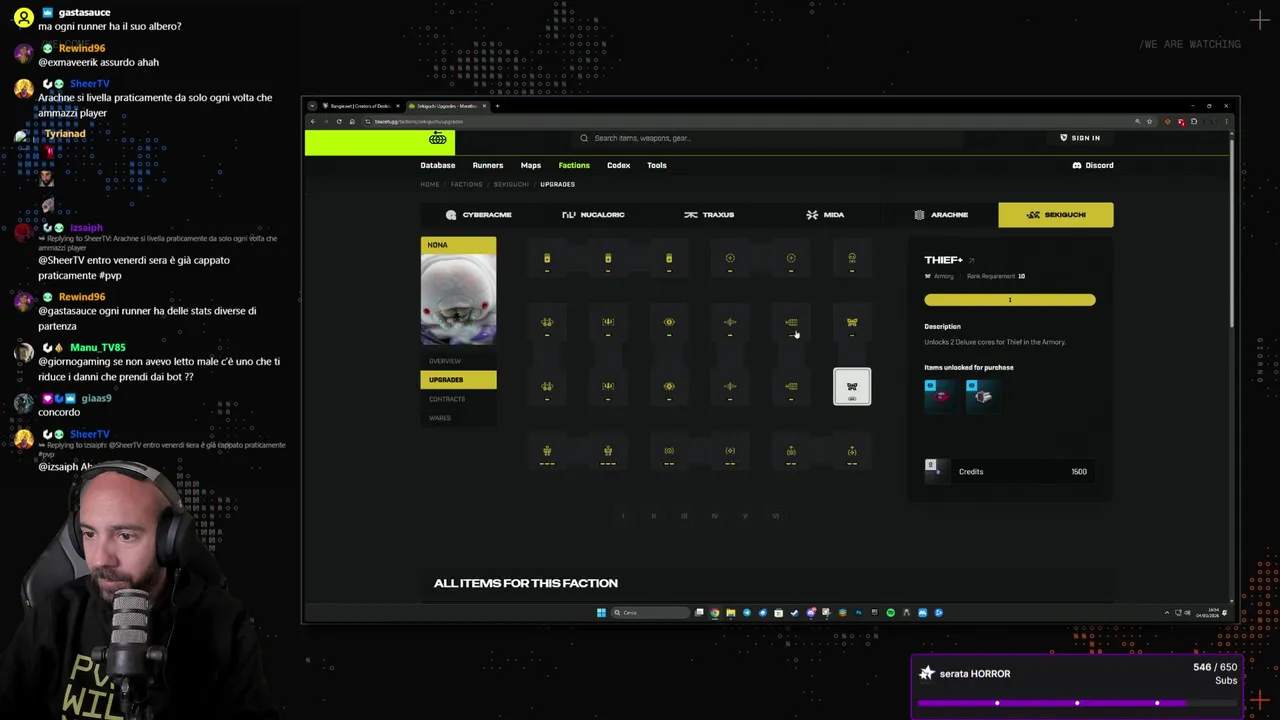This screenshot has height=720, width=1280.
Task: Bookmark the page with the star icon
Action: (x=1150, y=121)
